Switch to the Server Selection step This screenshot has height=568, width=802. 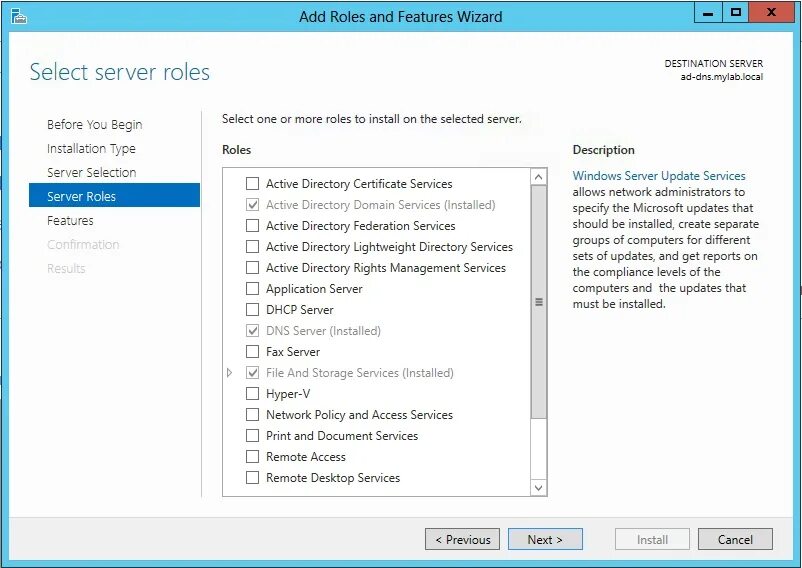[x=91, y=173]
